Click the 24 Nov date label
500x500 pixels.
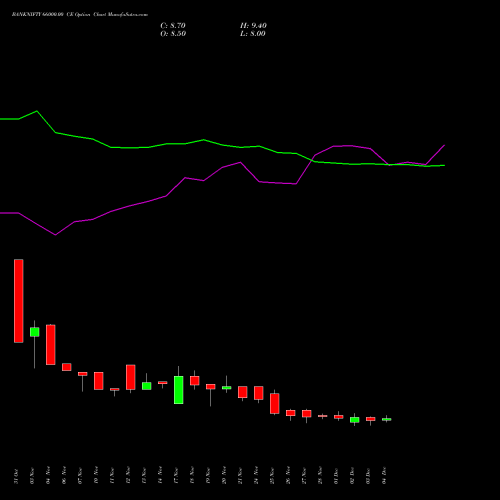pos(256,476)
